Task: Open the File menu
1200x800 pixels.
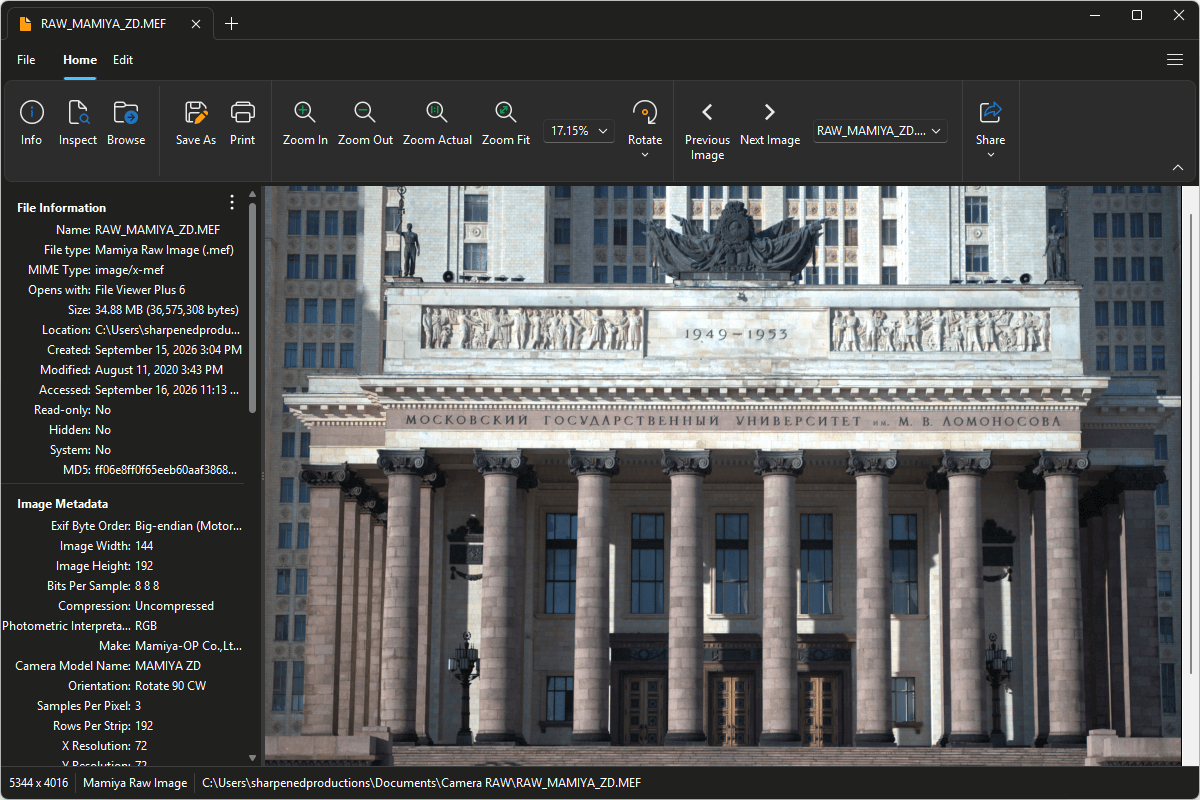Action: 26,60
